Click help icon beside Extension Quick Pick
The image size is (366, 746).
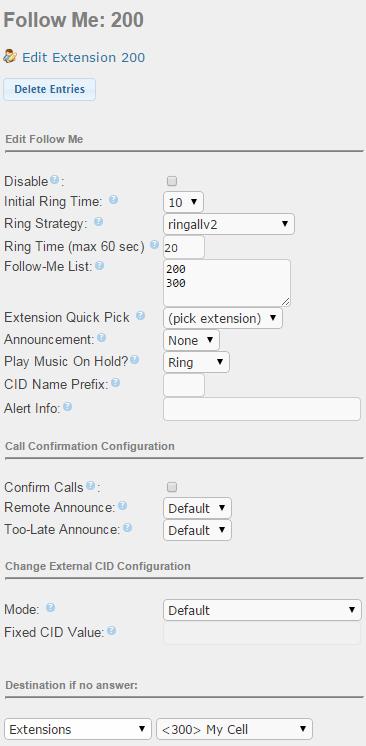140,316
